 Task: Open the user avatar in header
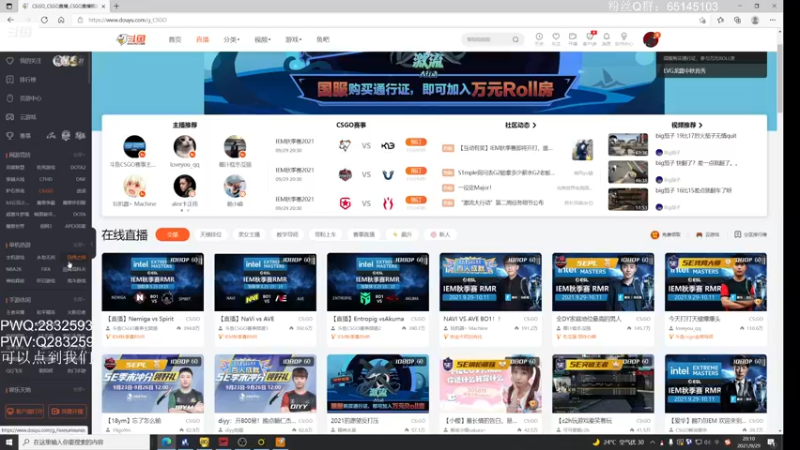tap(651, 39)
